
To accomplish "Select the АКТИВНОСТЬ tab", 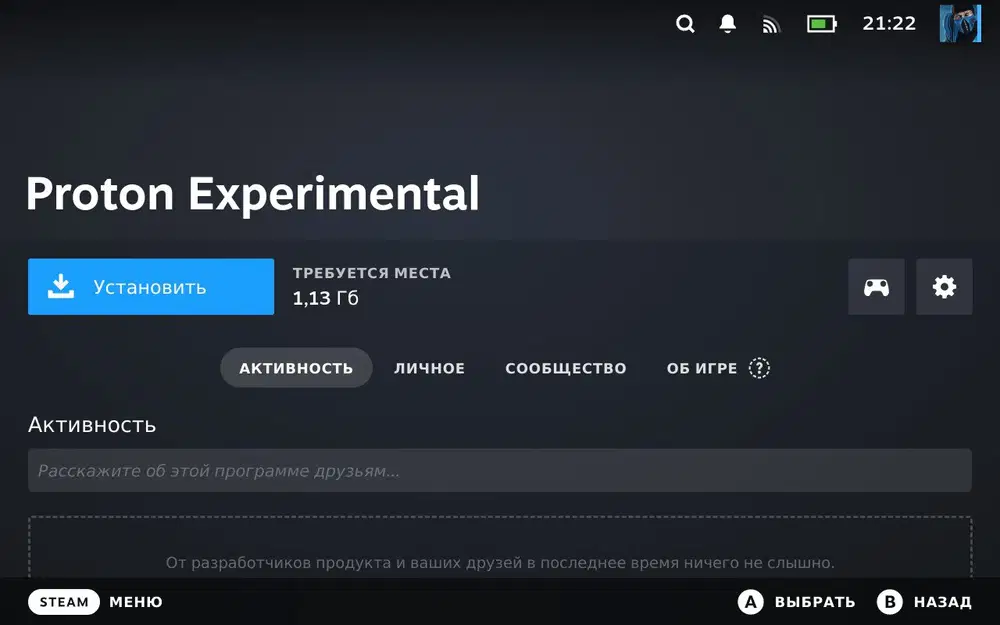I will pyautogui.click(x=296, y=368).
